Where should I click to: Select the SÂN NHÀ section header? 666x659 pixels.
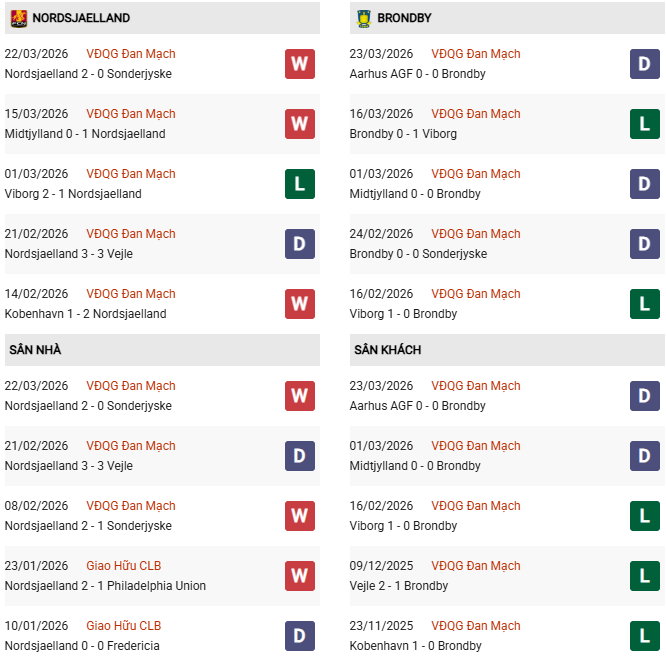click(x=36, y=350)
